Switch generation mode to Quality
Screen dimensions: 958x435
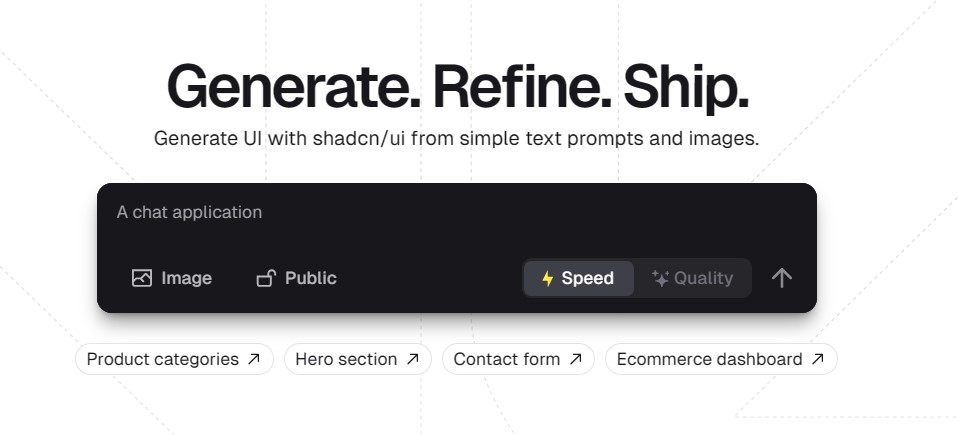692,279
